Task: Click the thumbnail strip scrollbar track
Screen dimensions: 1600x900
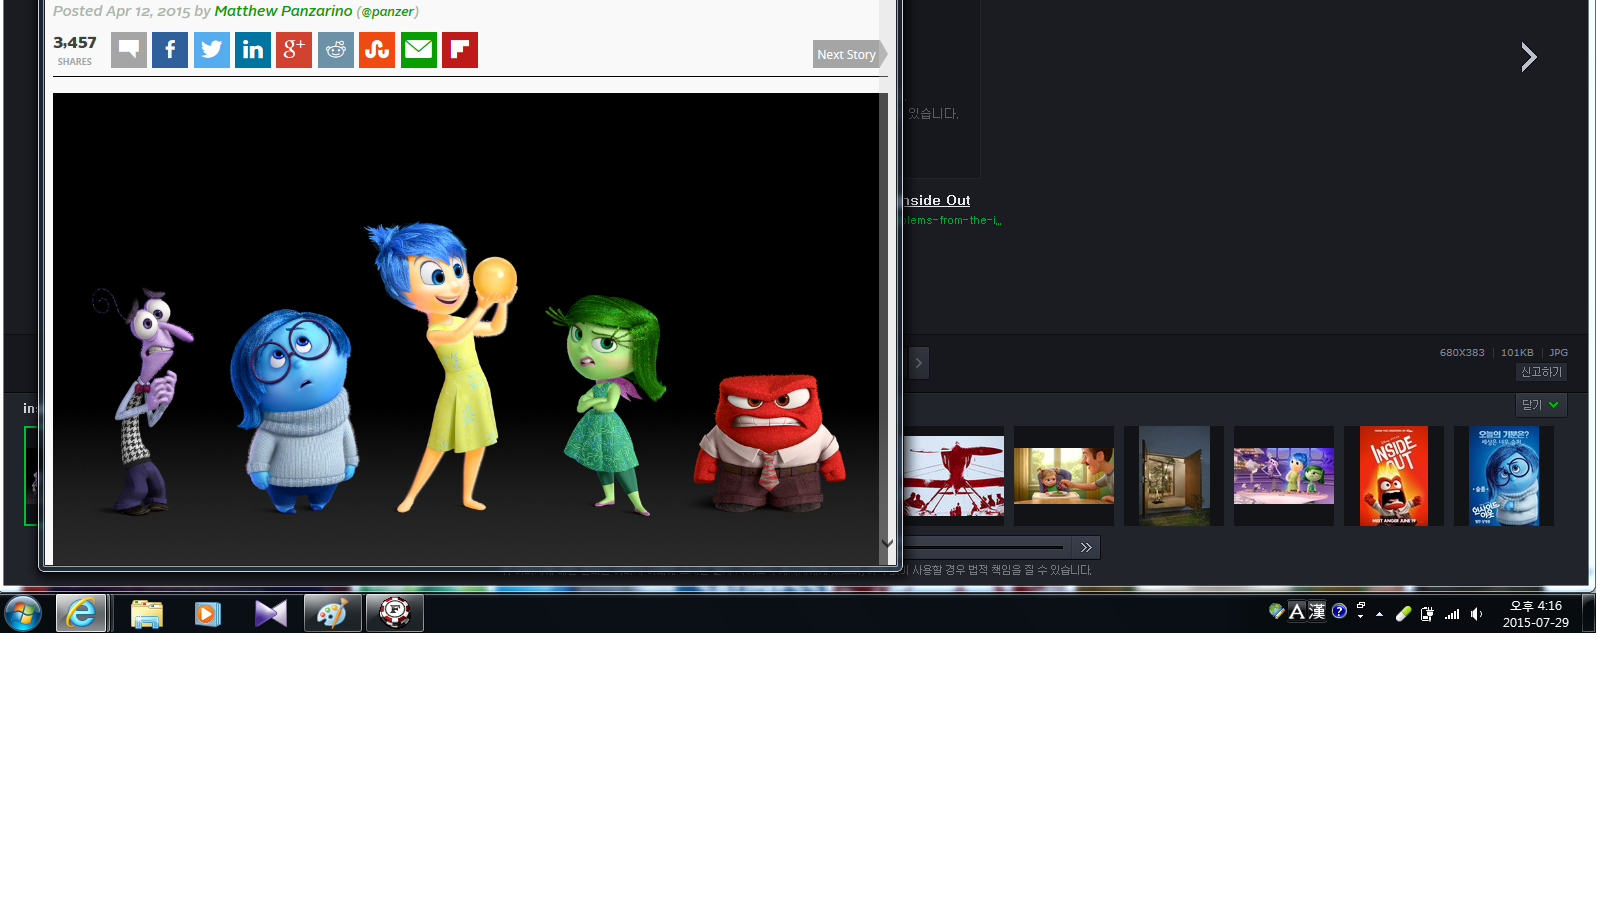Action: 985,547
